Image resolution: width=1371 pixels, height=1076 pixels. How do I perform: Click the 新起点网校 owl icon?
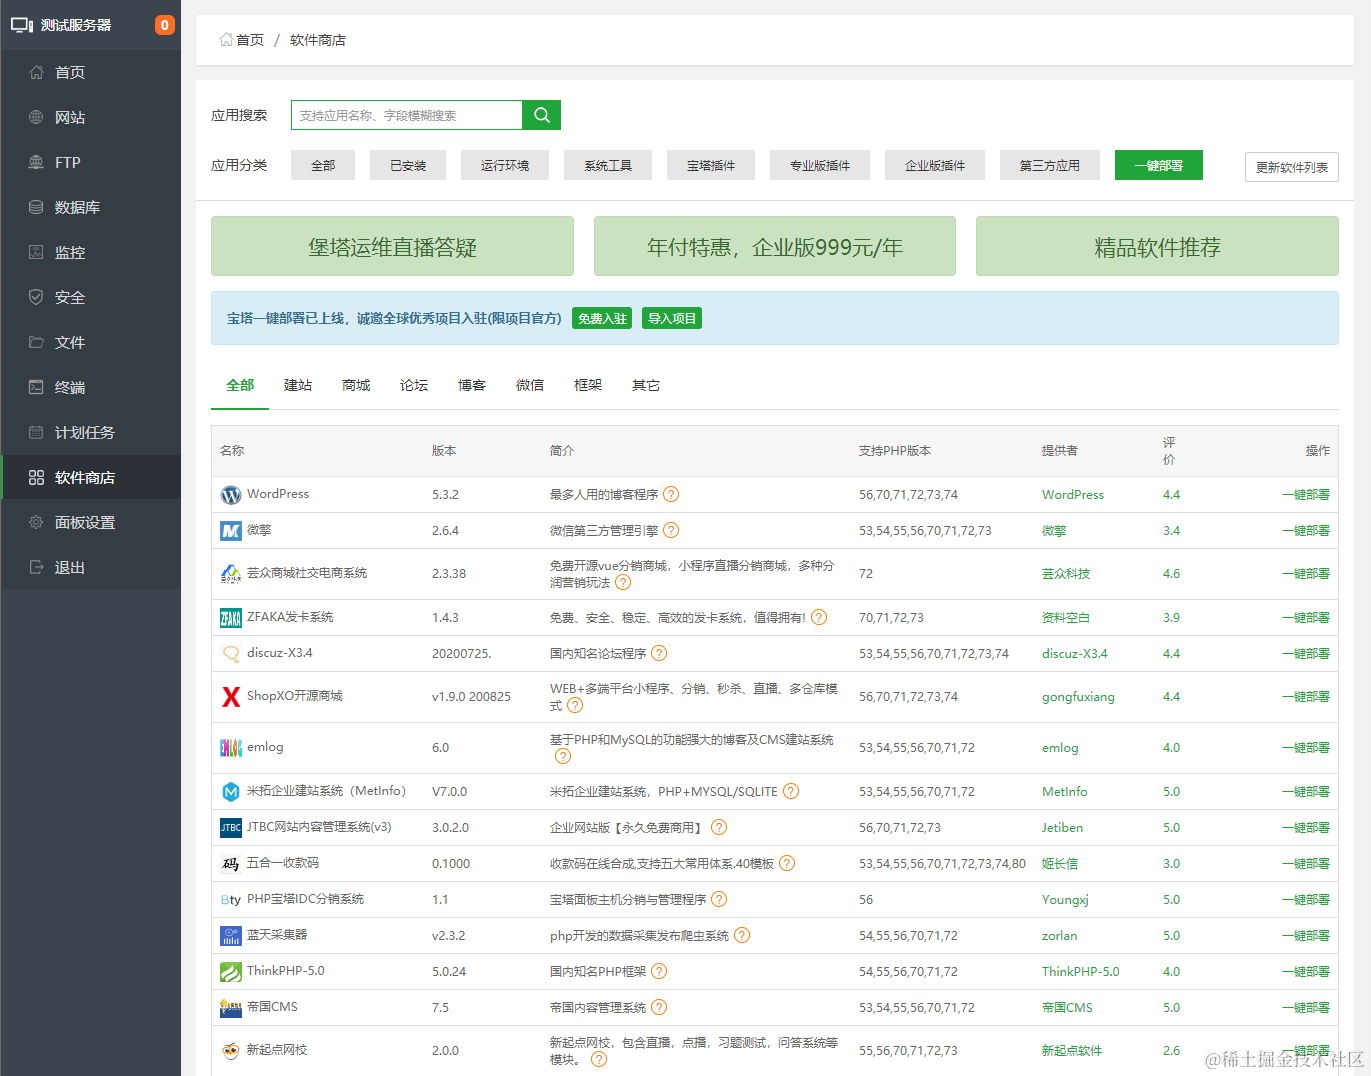231,1050
